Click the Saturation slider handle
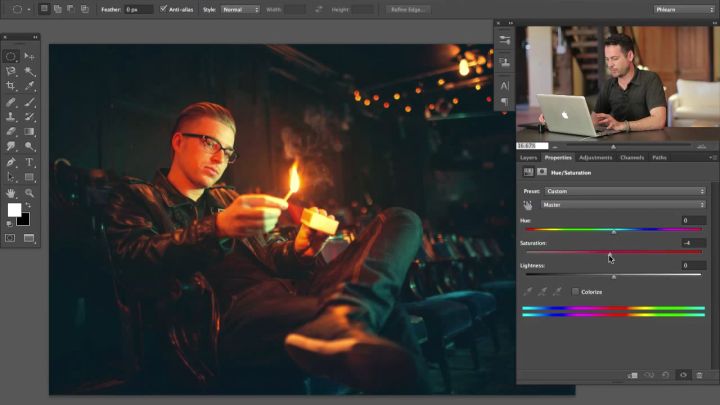Screen dimensions: 720x405 point(610,253)
